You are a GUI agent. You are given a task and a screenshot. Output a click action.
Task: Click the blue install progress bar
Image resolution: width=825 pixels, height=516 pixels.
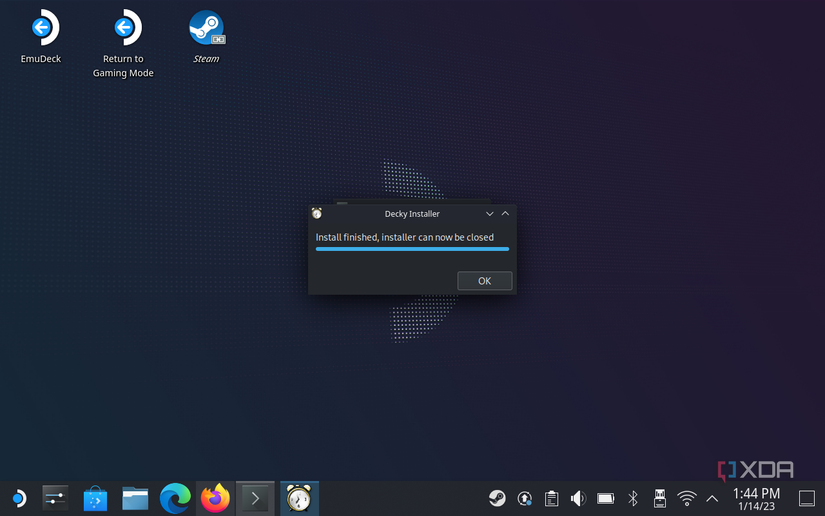coord(412,249)
